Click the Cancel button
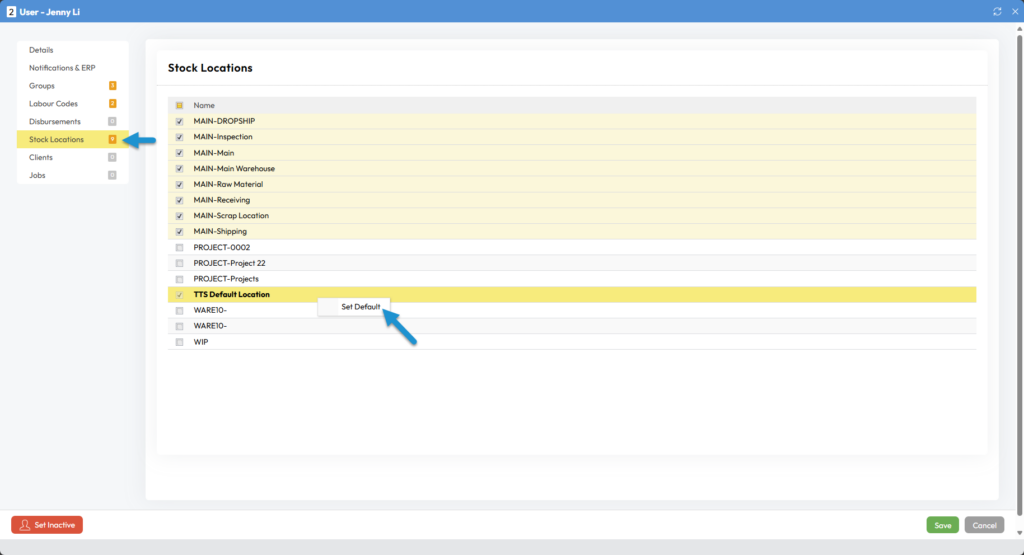The image size is (1024, 555). [984, 525]
